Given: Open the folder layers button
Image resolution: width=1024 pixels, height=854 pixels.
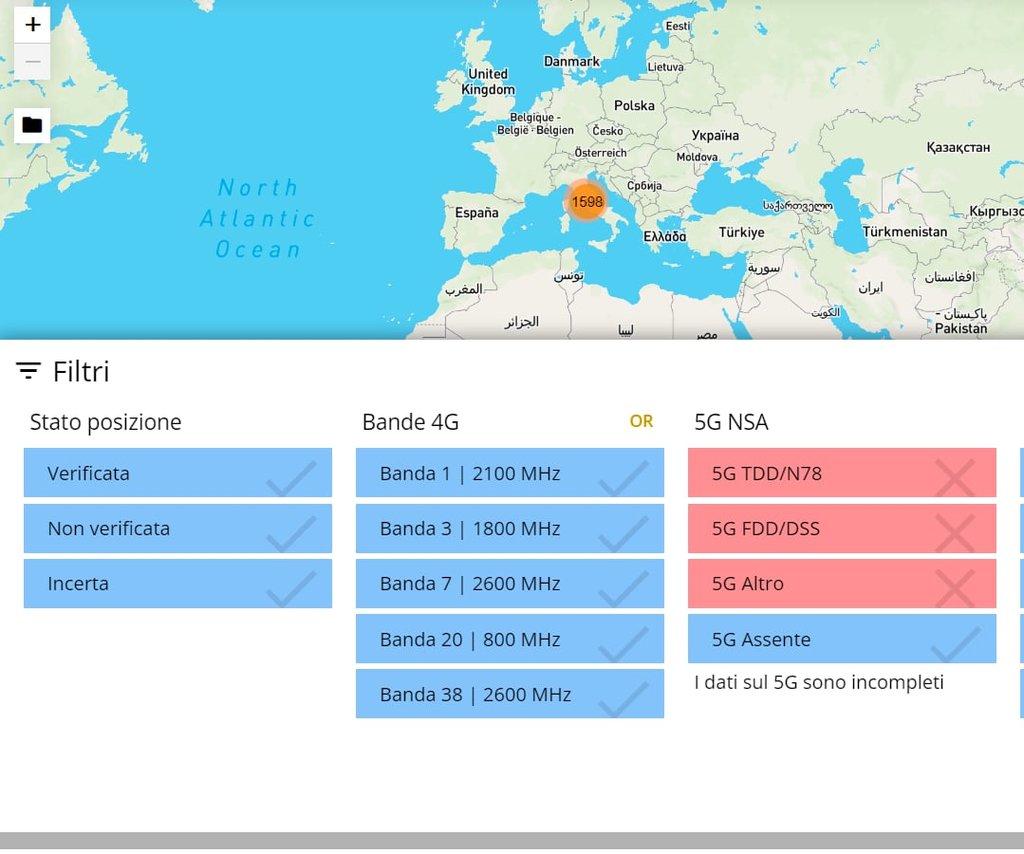Looking at the screenshot, I should pyautogui.click(x=32, y=125).
